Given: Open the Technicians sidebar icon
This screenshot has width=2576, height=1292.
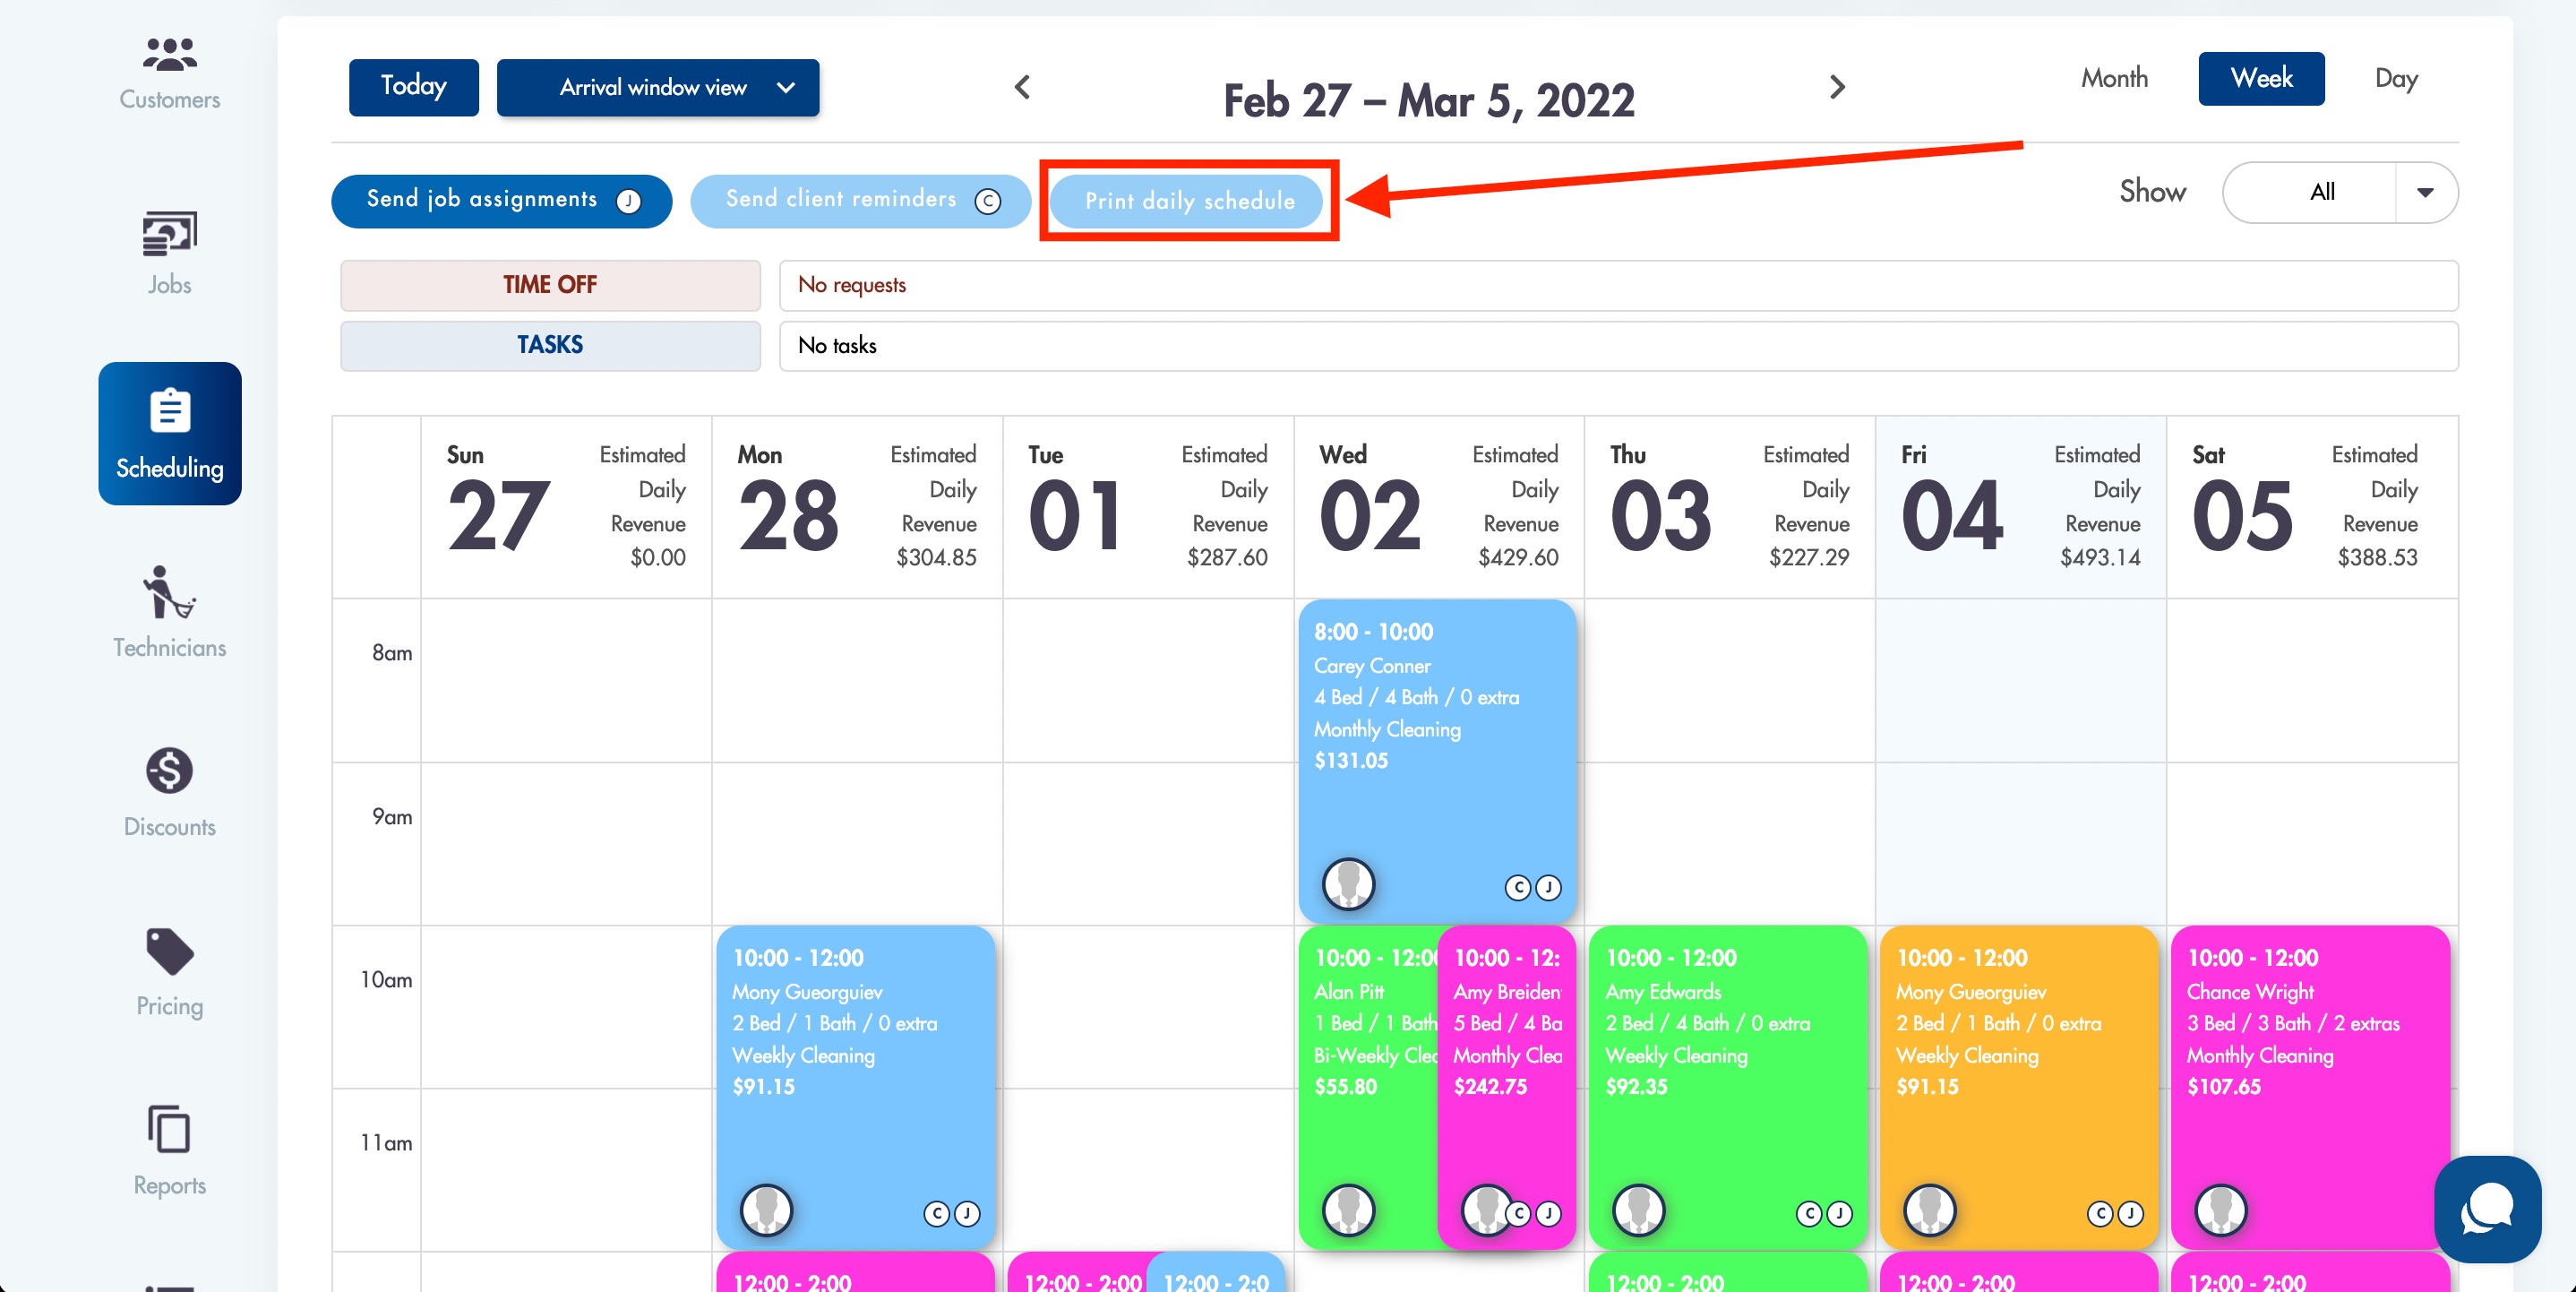Looking at the screenshot, I should [169, 592].
